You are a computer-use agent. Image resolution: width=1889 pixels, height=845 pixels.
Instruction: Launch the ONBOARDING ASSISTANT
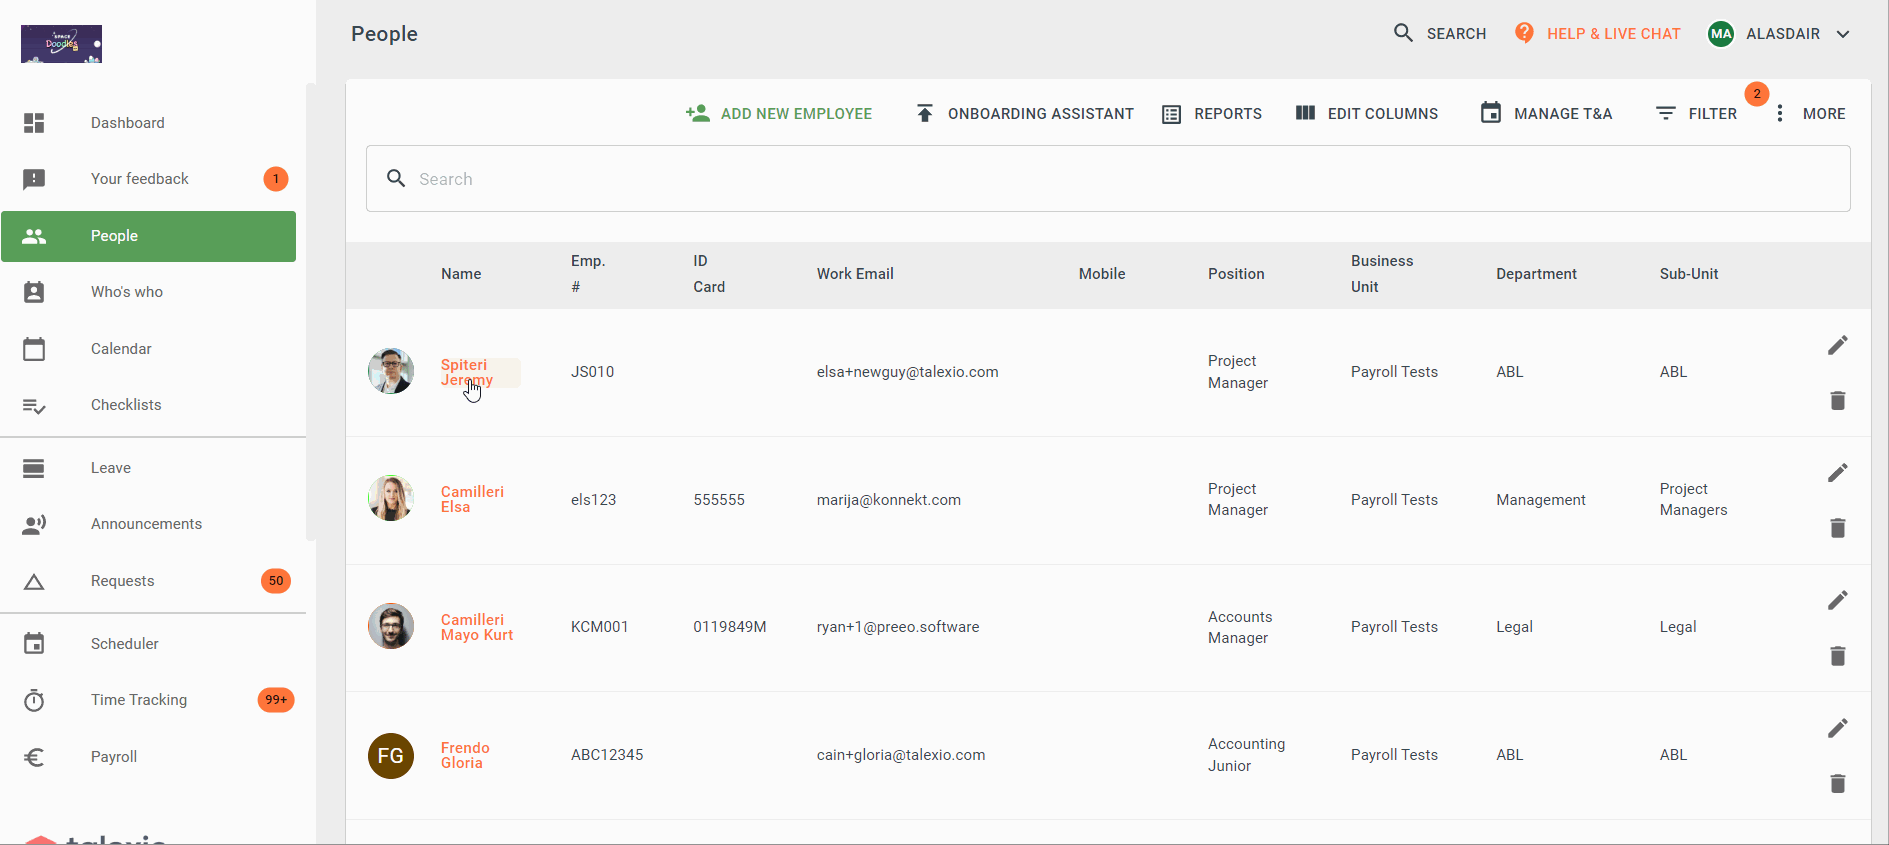(x=1025, y=114)
